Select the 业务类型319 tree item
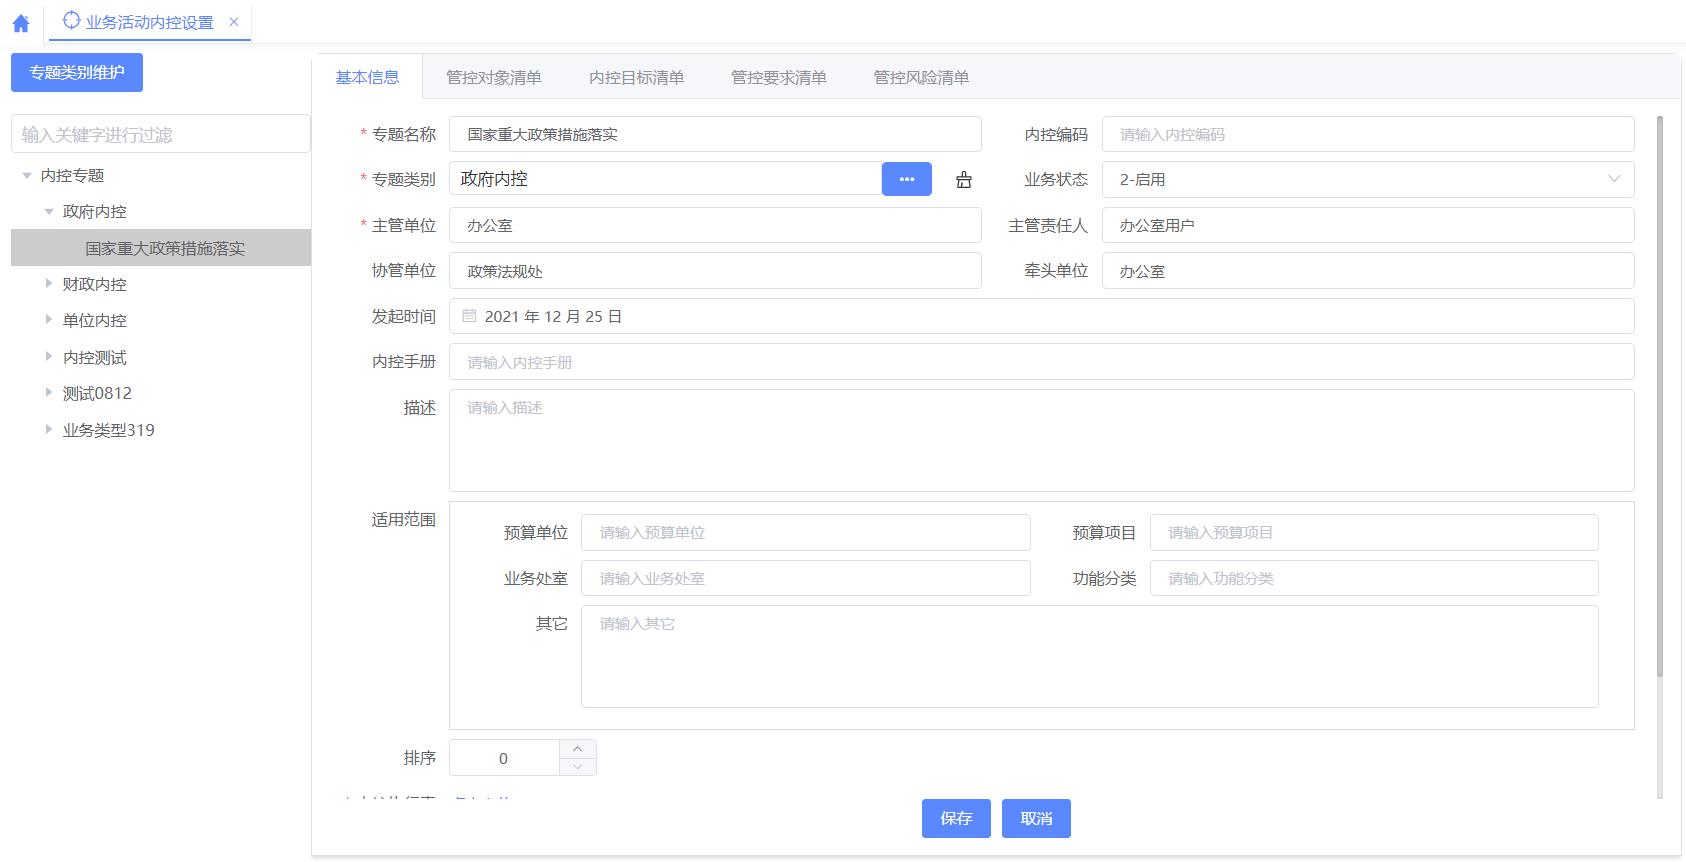The width and height of the screenshot is (1686, 862). pos(109,430)
